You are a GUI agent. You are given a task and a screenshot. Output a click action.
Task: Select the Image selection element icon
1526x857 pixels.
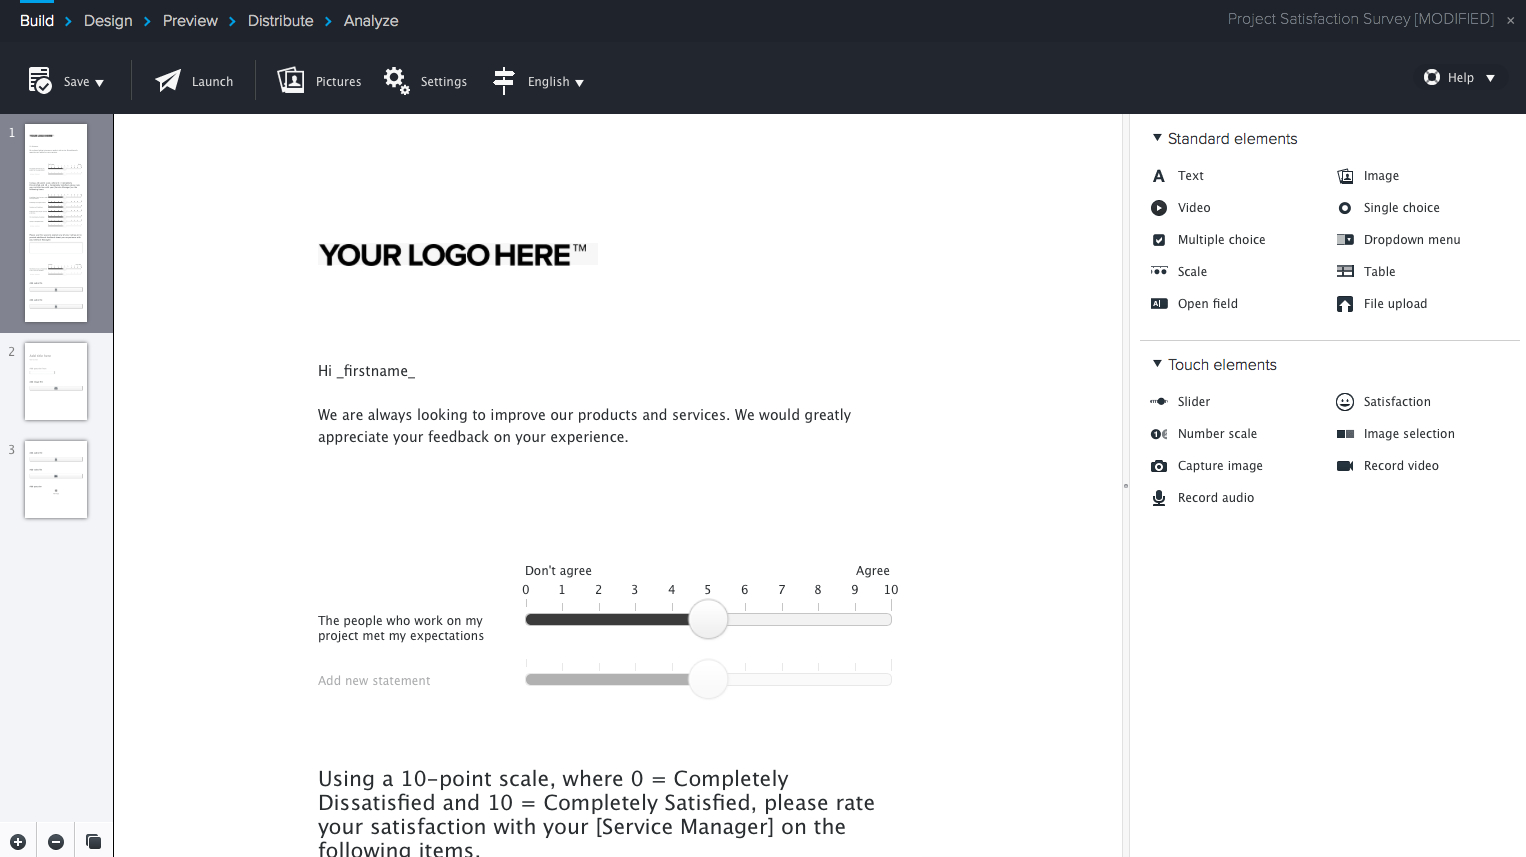1345,434
